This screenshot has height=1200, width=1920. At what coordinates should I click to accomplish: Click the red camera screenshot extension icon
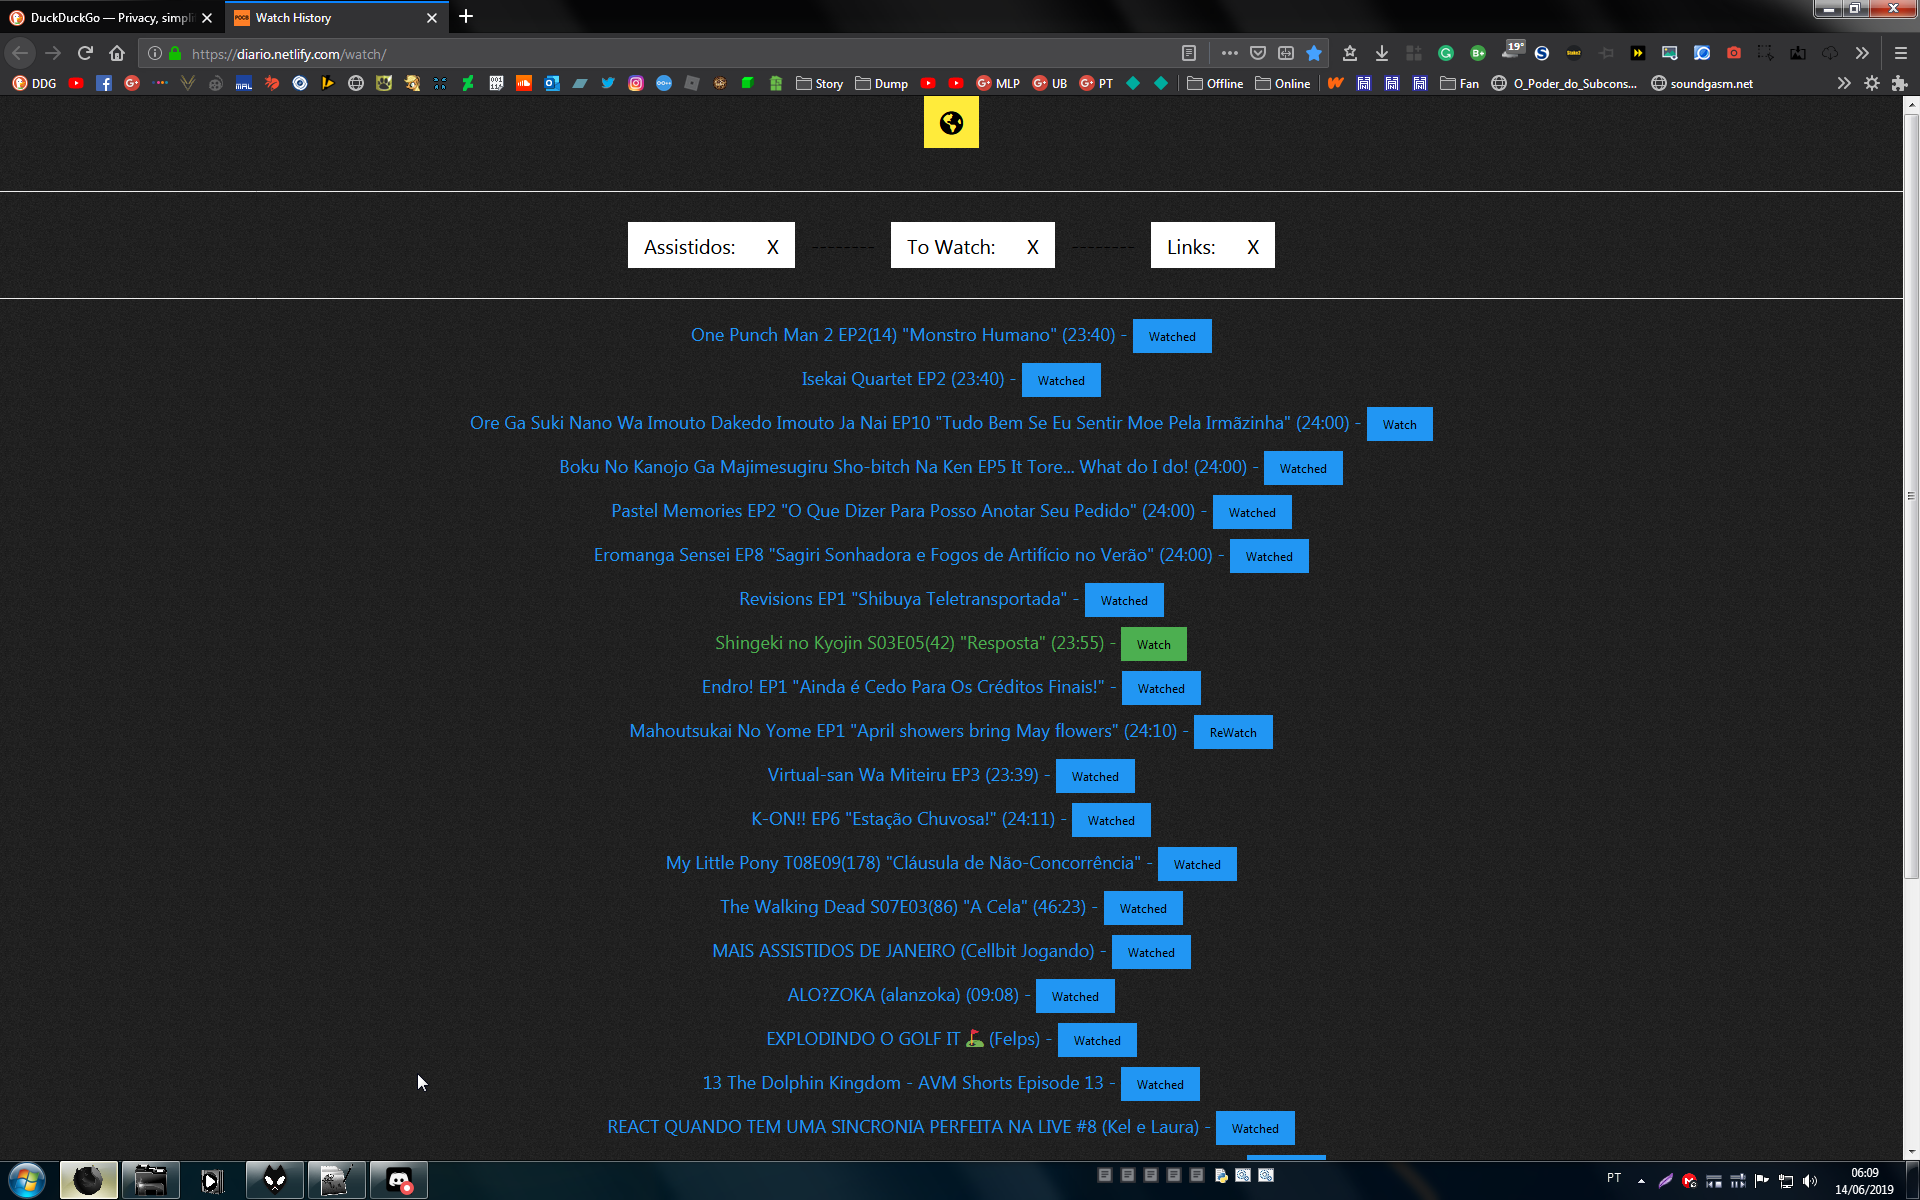pos(1734,53)
